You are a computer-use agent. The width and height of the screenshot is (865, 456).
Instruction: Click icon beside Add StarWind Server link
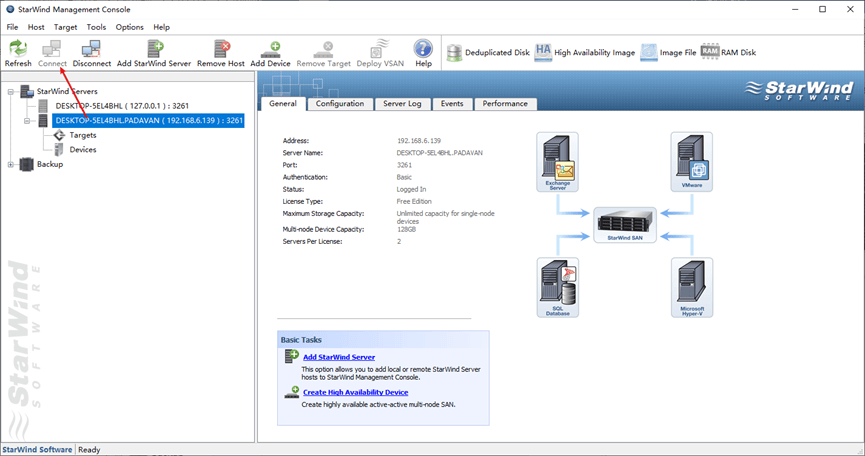(292, 356)
